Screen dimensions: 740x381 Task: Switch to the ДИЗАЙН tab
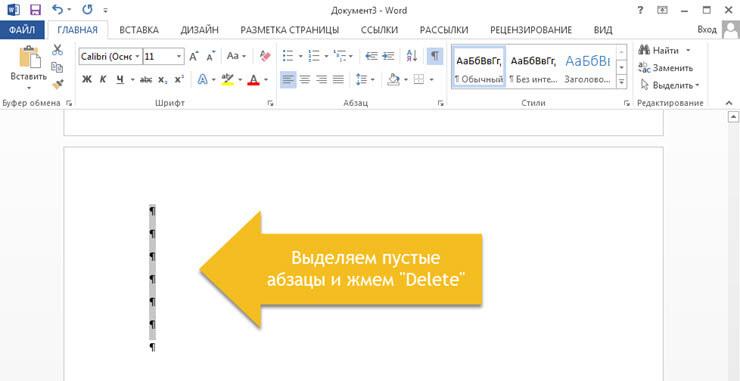199,30
